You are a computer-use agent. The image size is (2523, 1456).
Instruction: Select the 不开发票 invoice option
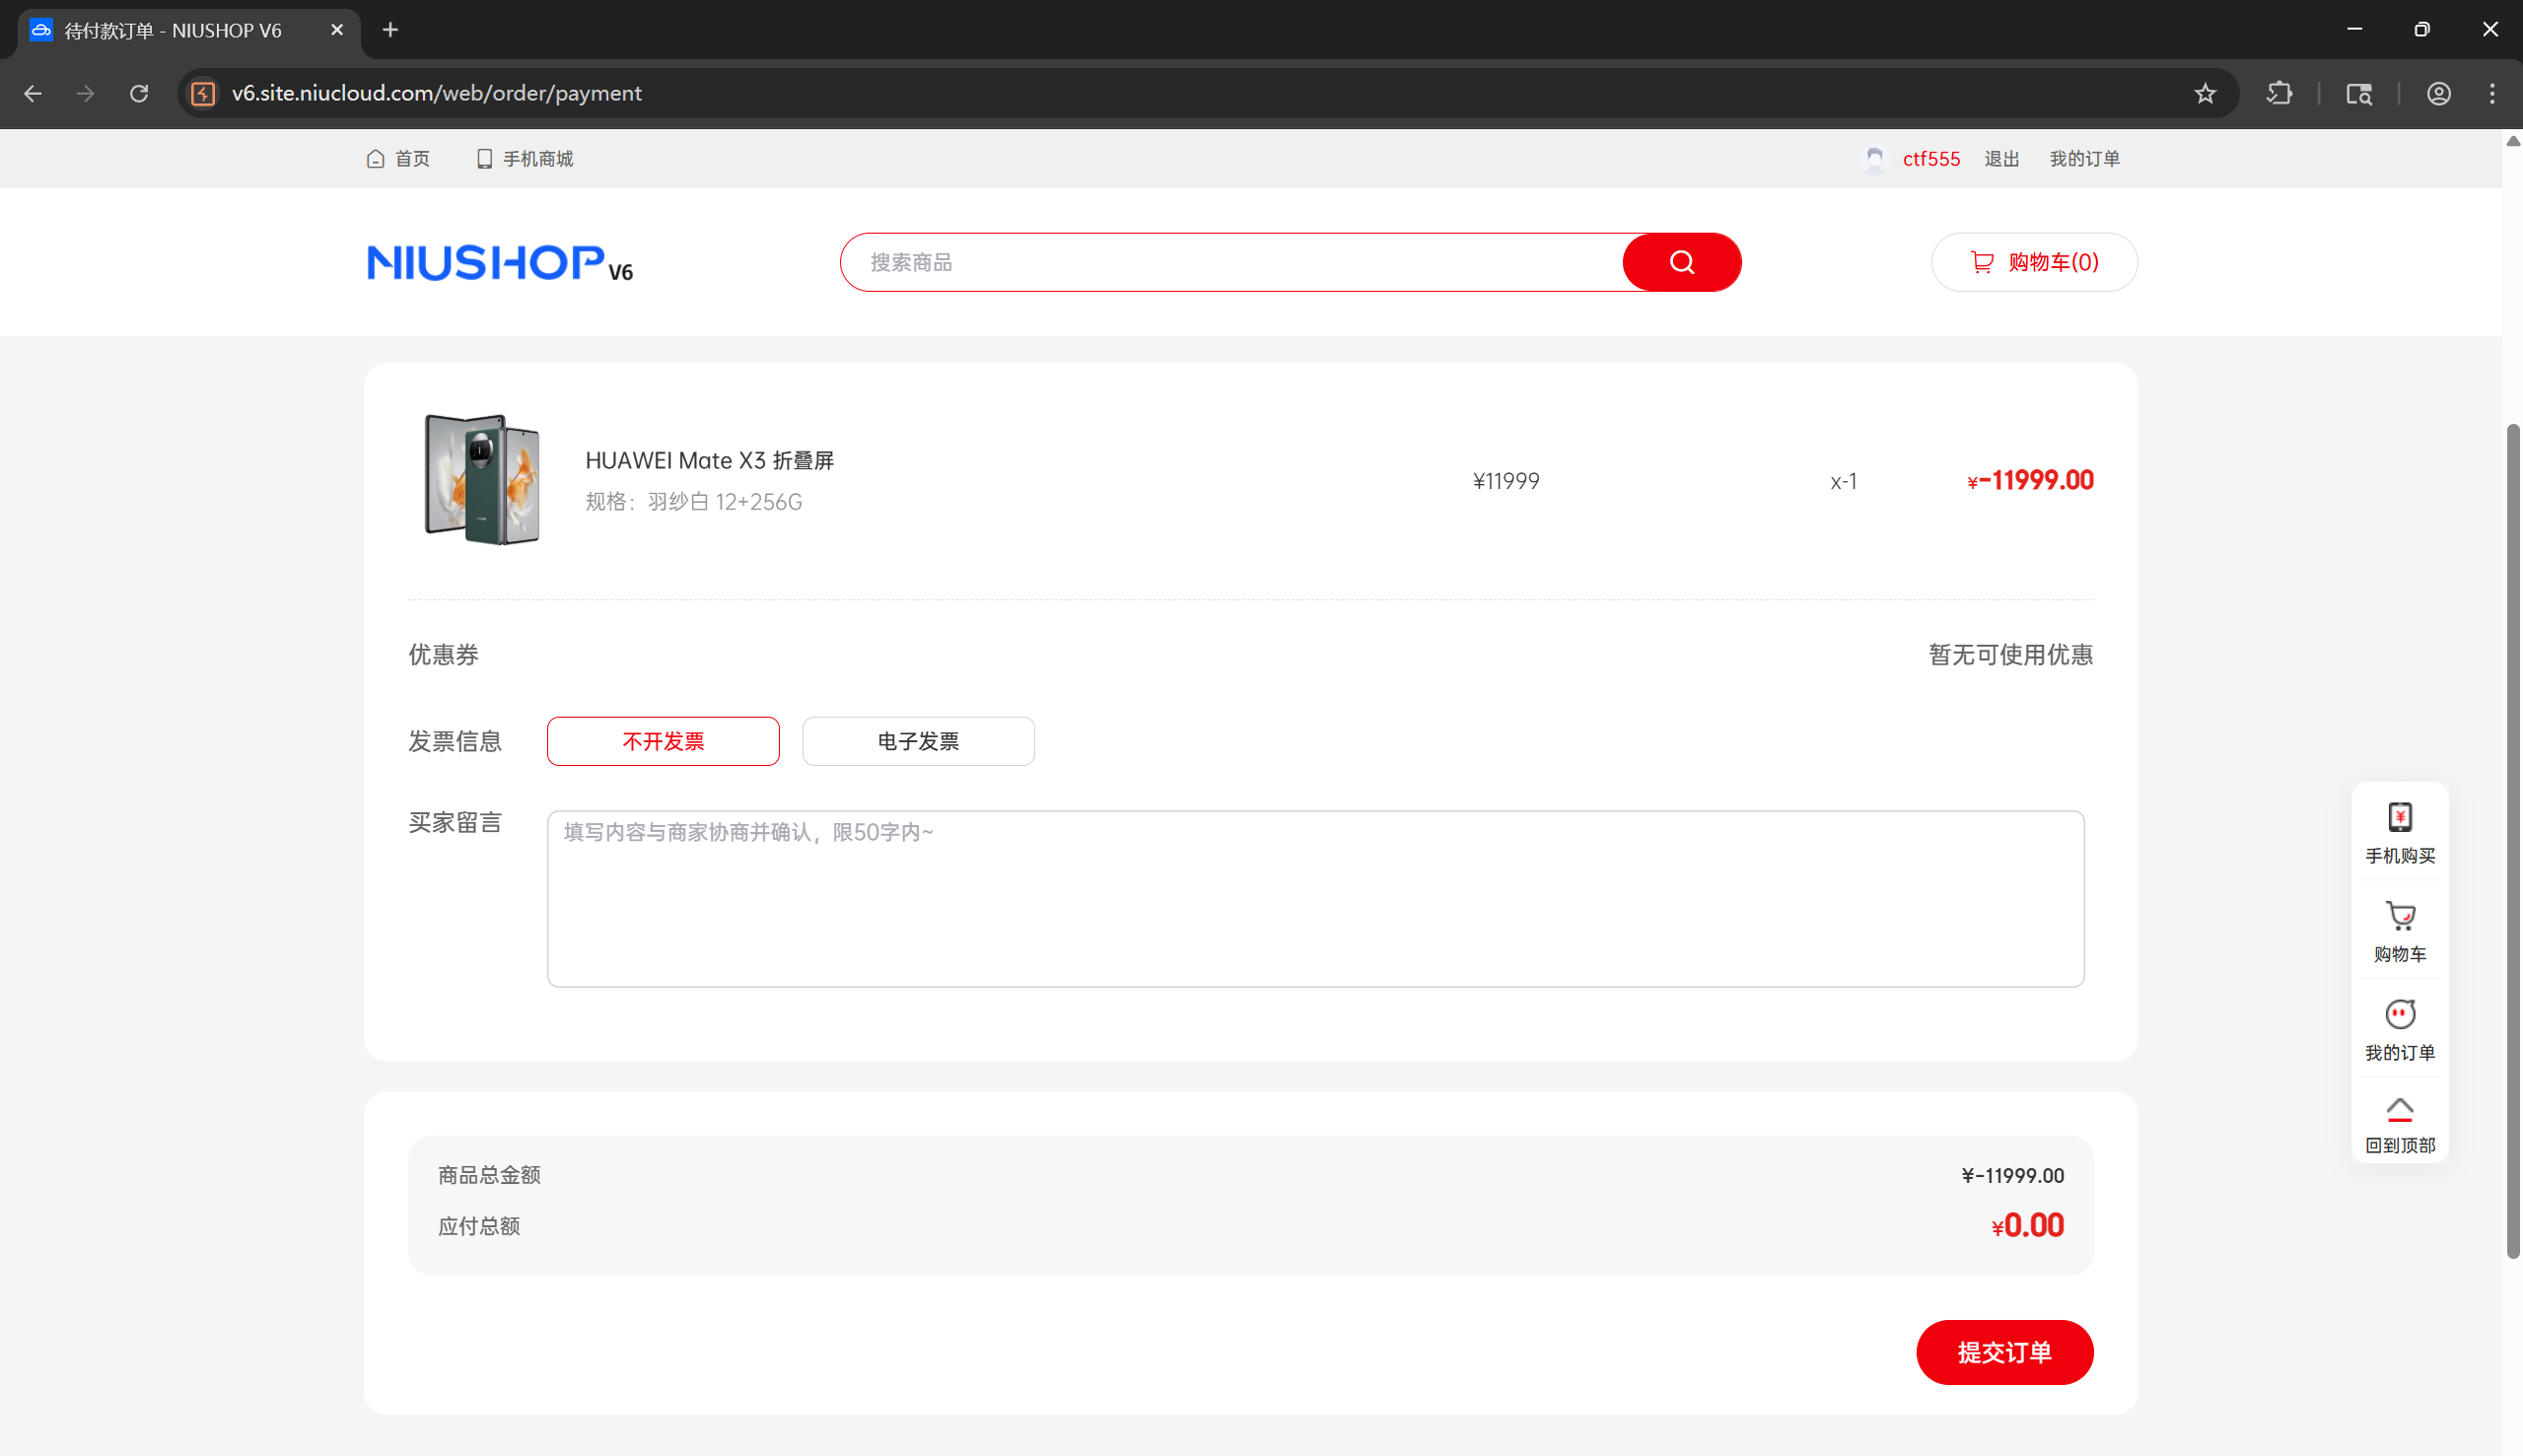coord(663,741)
